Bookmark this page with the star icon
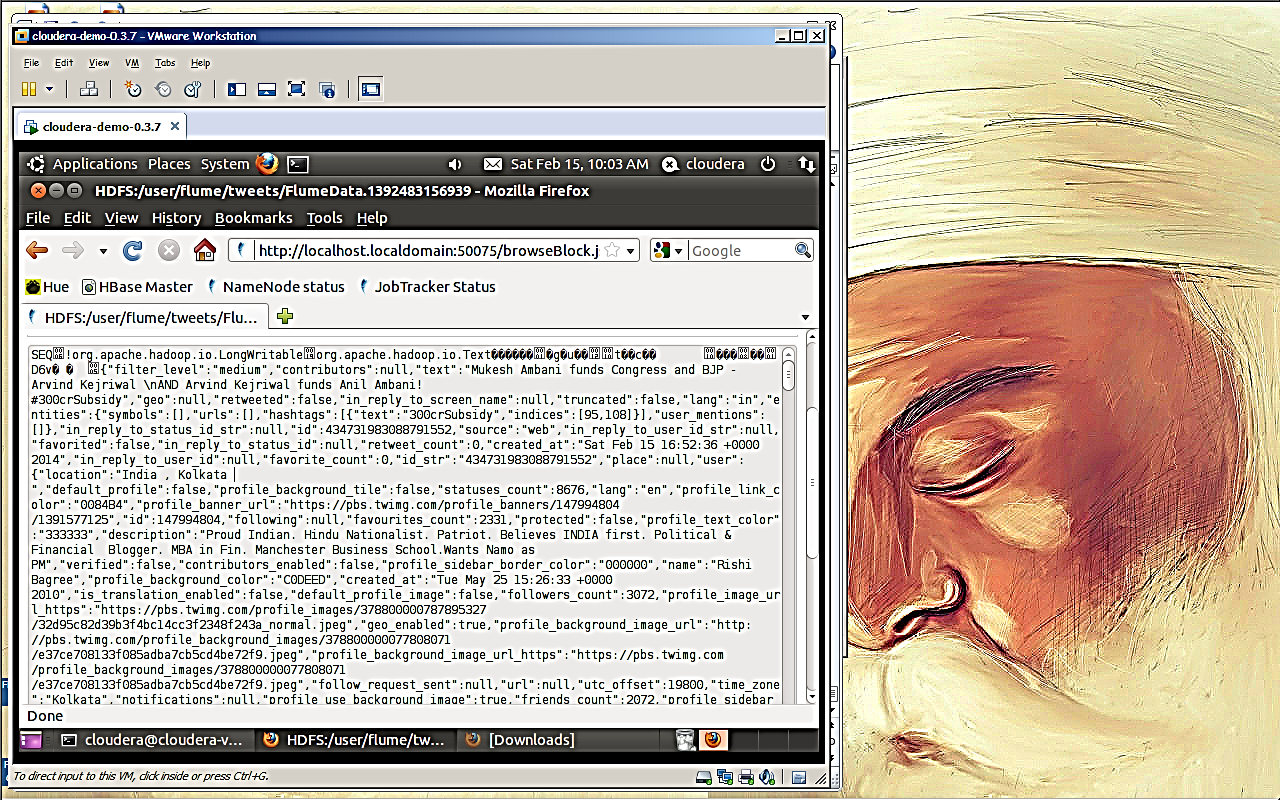Viewport: 1280px width, 800px height. point(612,250)
